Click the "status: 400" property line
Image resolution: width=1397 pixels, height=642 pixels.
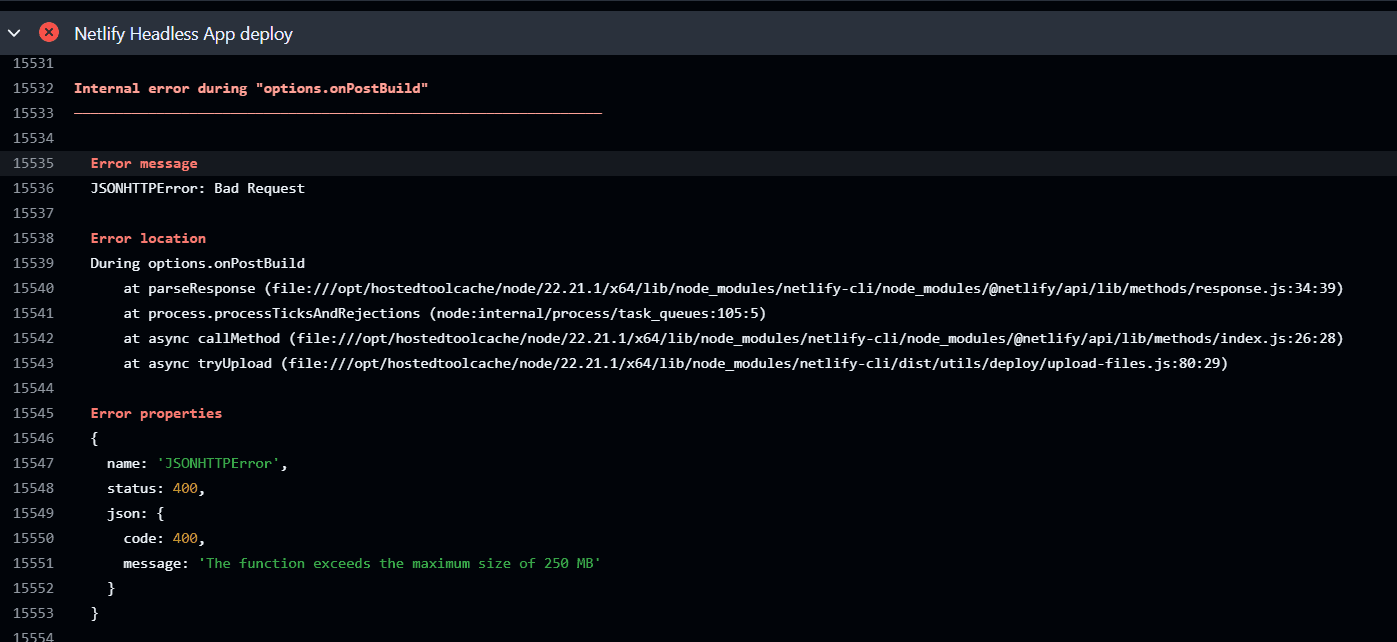tap(156, 488)
